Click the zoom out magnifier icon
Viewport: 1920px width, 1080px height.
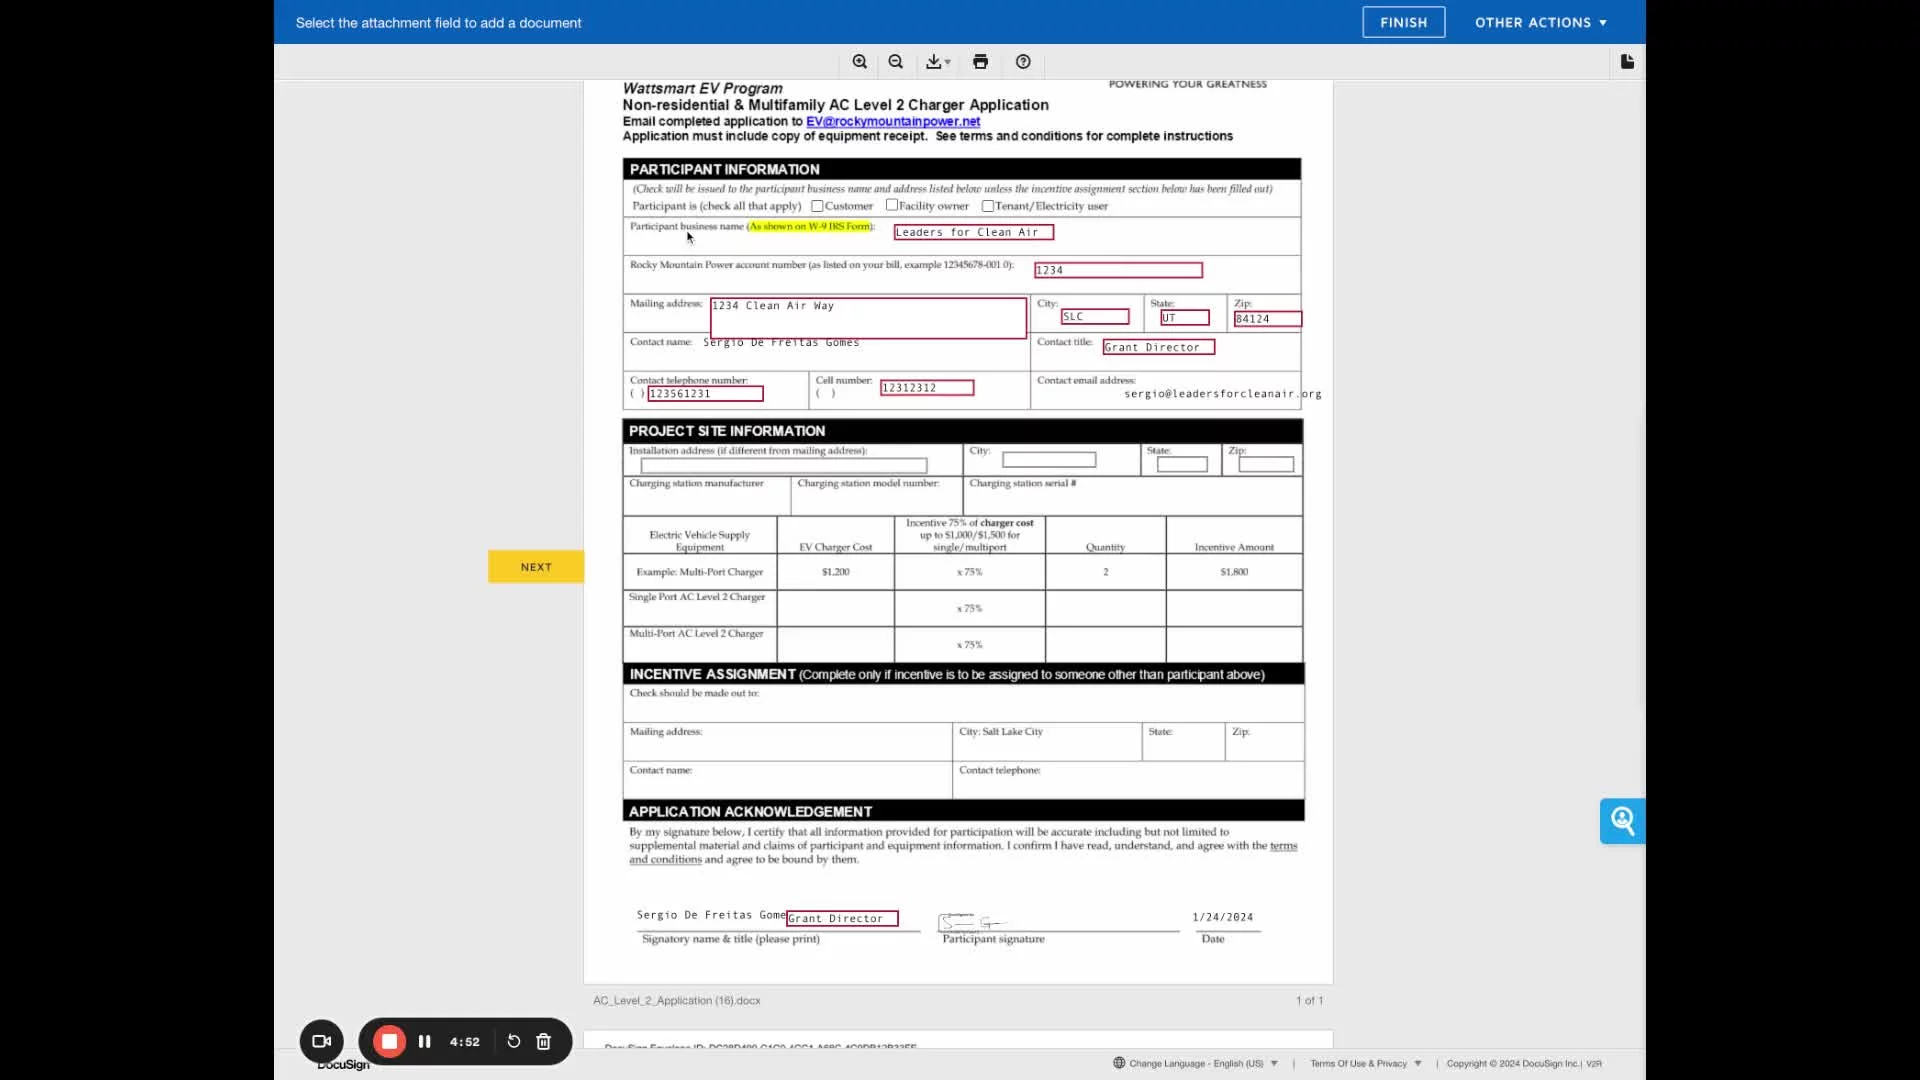896,62
